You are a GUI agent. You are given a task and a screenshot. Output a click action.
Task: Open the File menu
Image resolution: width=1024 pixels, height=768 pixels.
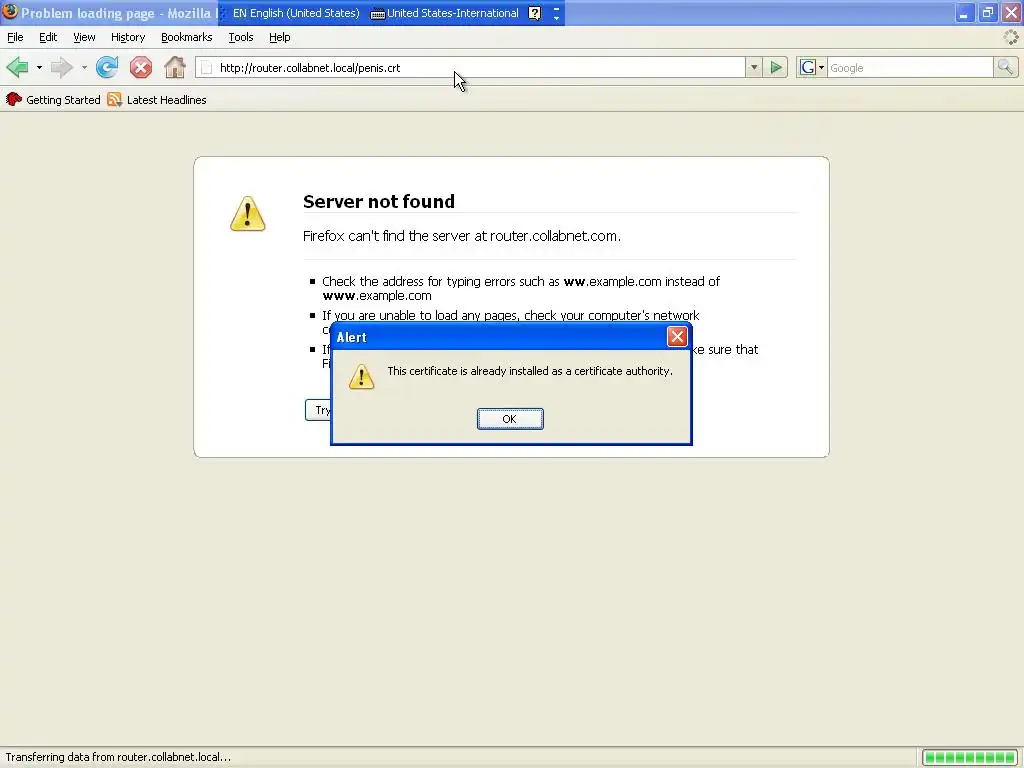click(15, 37)
